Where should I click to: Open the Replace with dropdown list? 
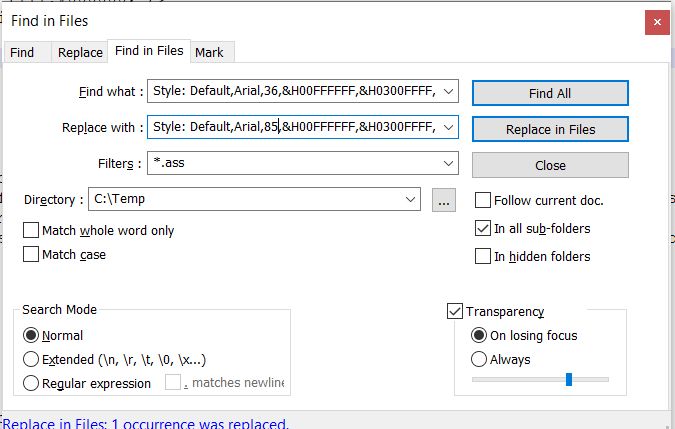click(x=448, y=128)
